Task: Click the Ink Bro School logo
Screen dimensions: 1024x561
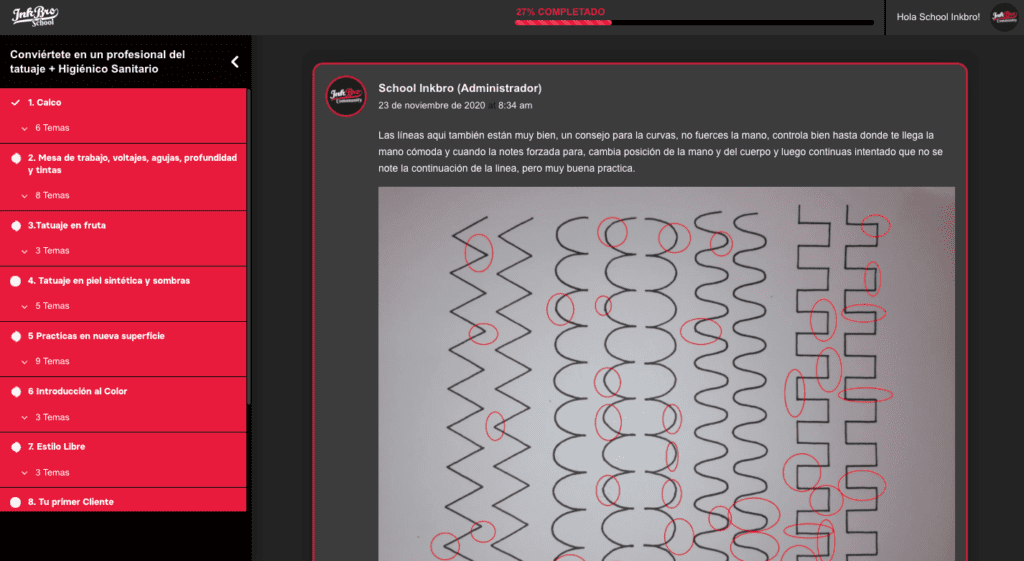Action: [x=34, y=15]
